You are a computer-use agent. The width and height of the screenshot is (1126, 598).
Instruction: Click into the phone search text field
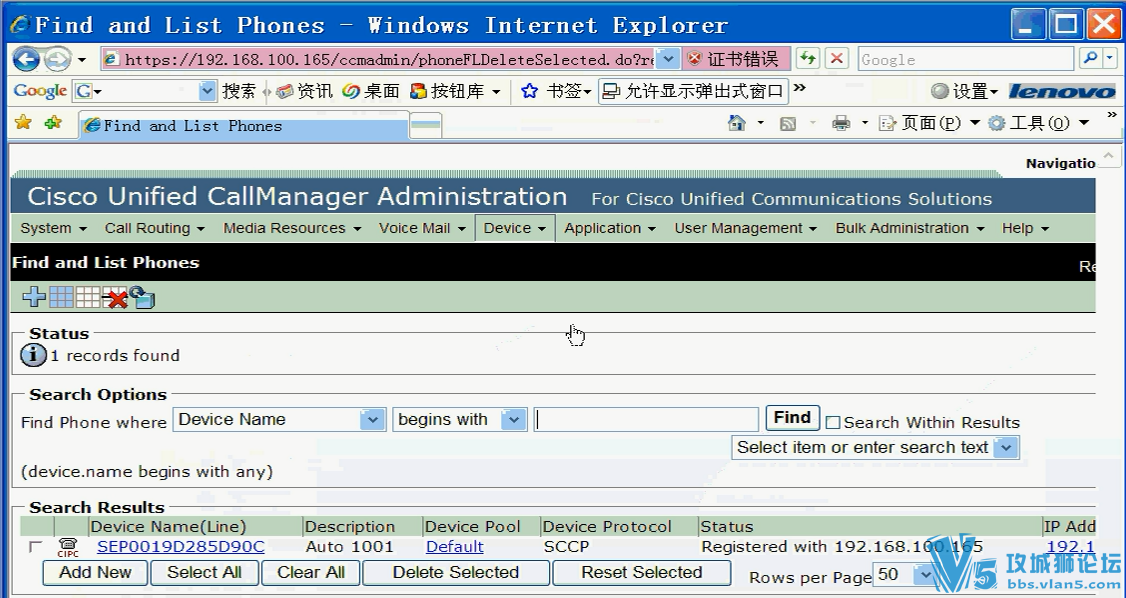646,419
